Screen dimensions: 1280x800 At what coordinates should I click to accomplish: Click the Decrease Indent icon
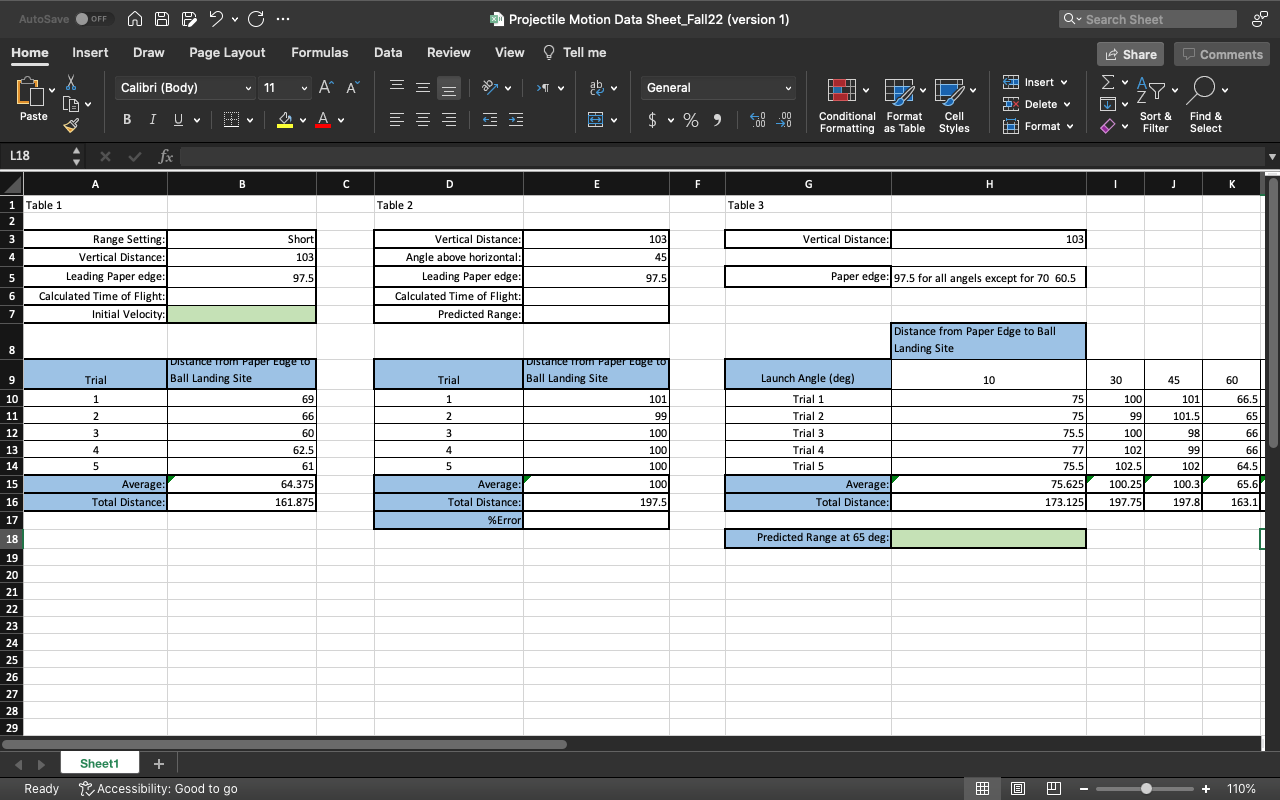click(x=490, y=120)
